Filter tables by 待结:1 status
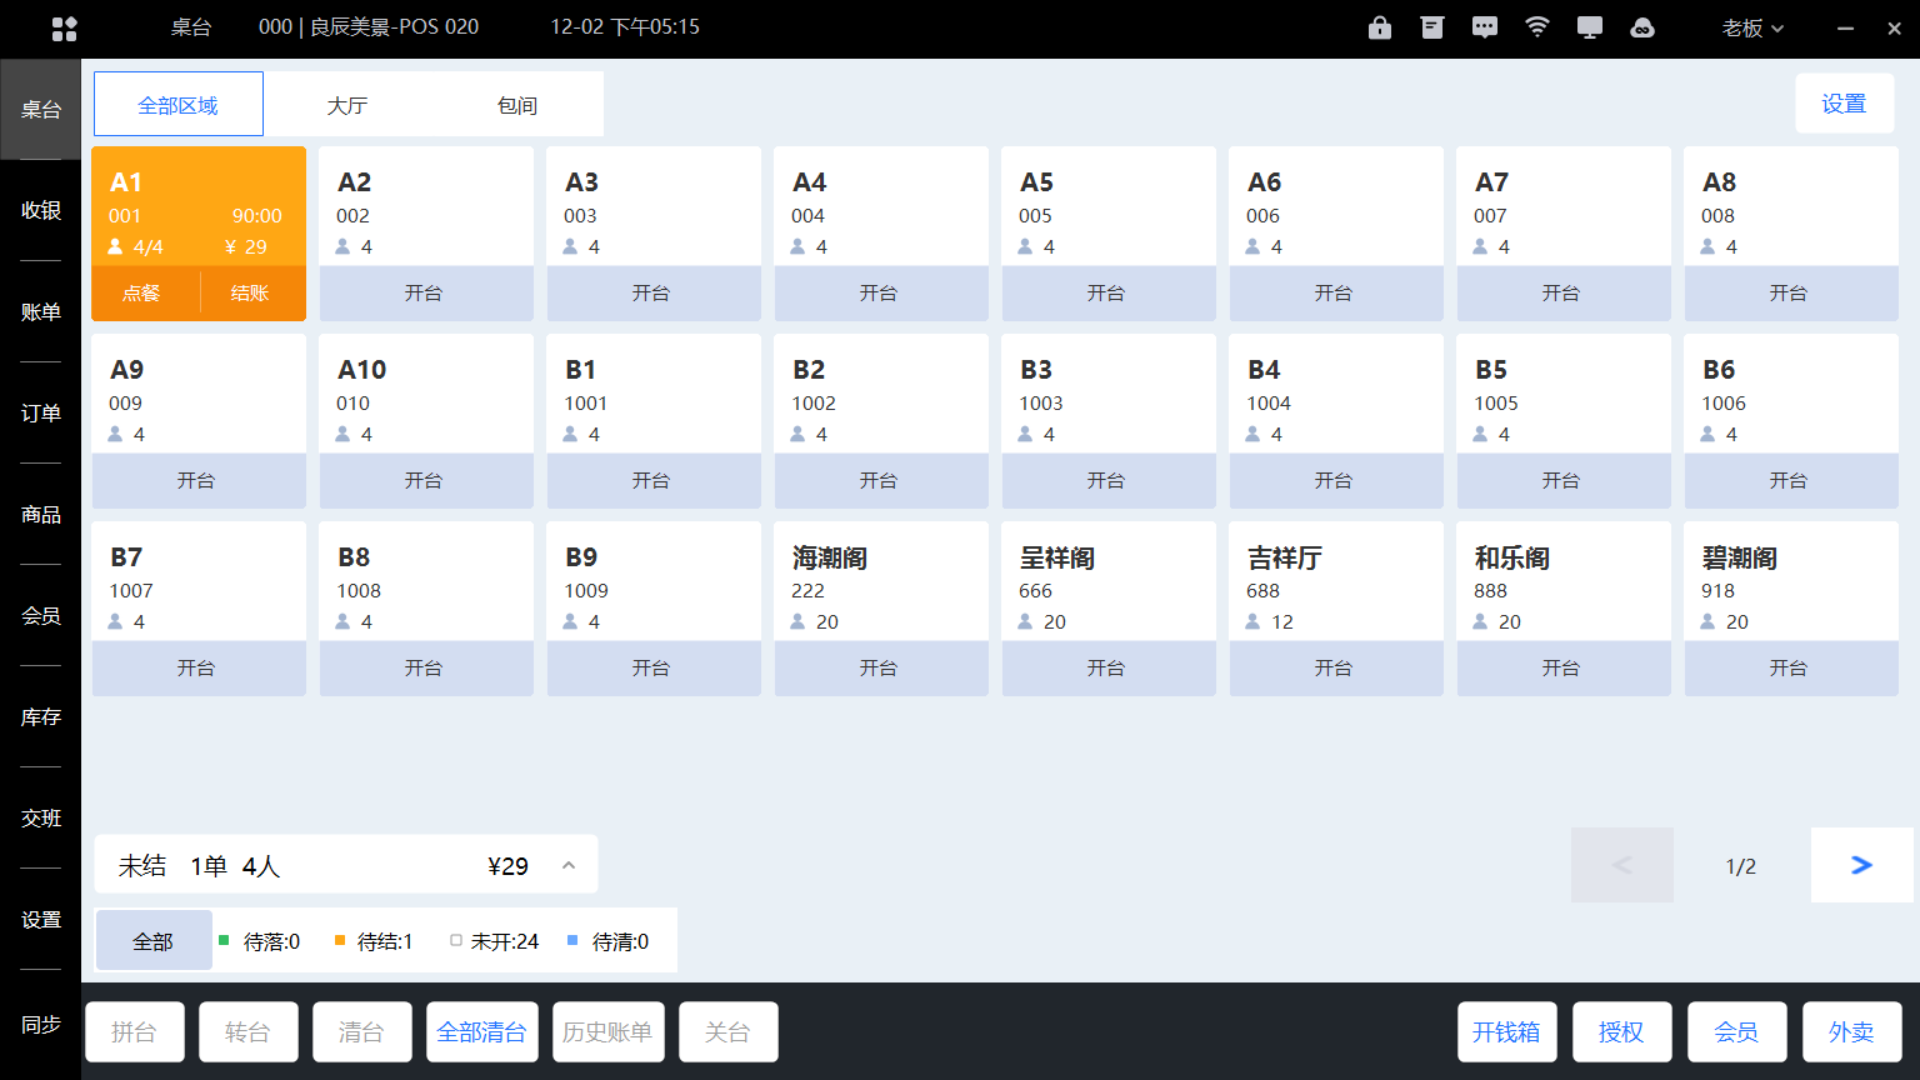The width and height of the screenshot is (1920, 1080). (x=374, y=941)
